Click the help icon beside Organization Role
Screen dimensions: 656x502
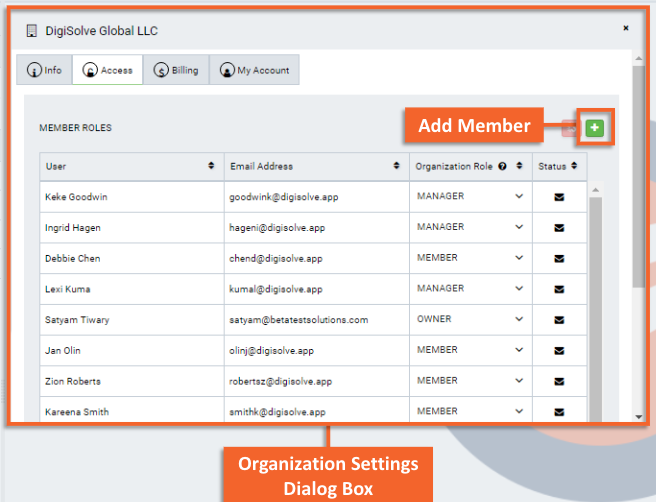[502, 166]
